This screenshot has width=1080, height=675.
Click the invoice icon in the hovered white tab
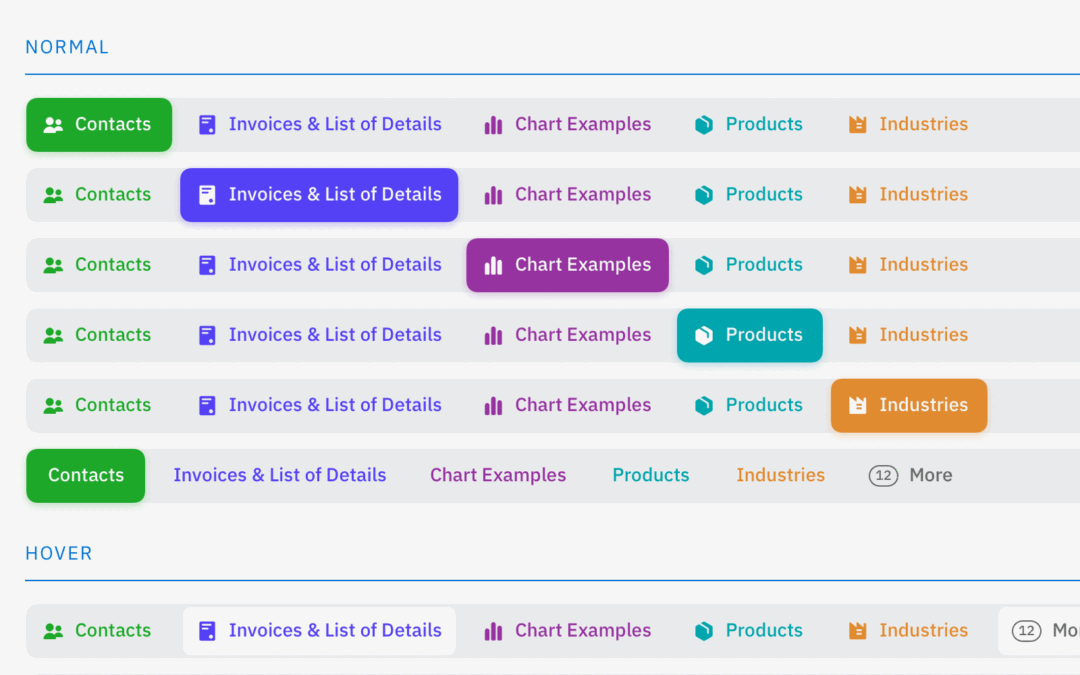pos(207,631)
